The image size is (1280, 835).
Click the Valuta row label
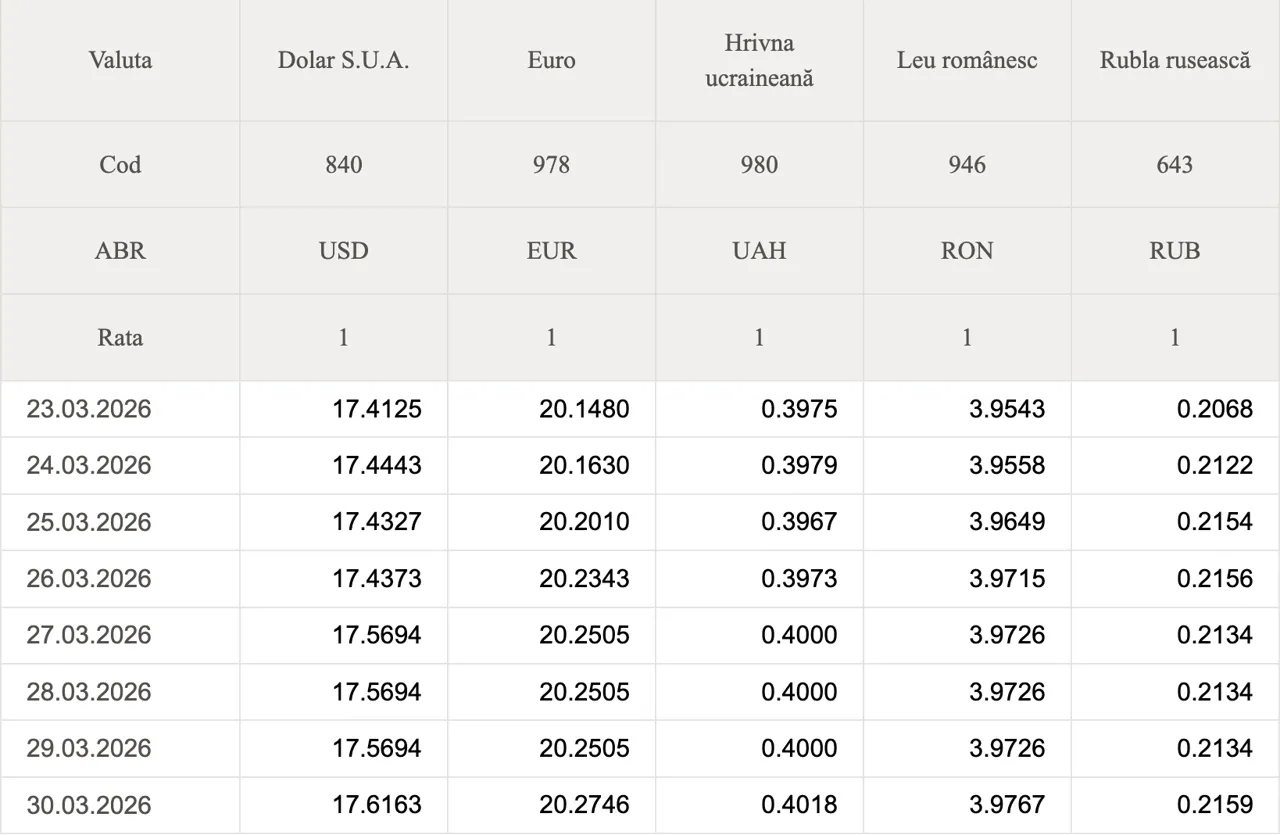(120, 60)
